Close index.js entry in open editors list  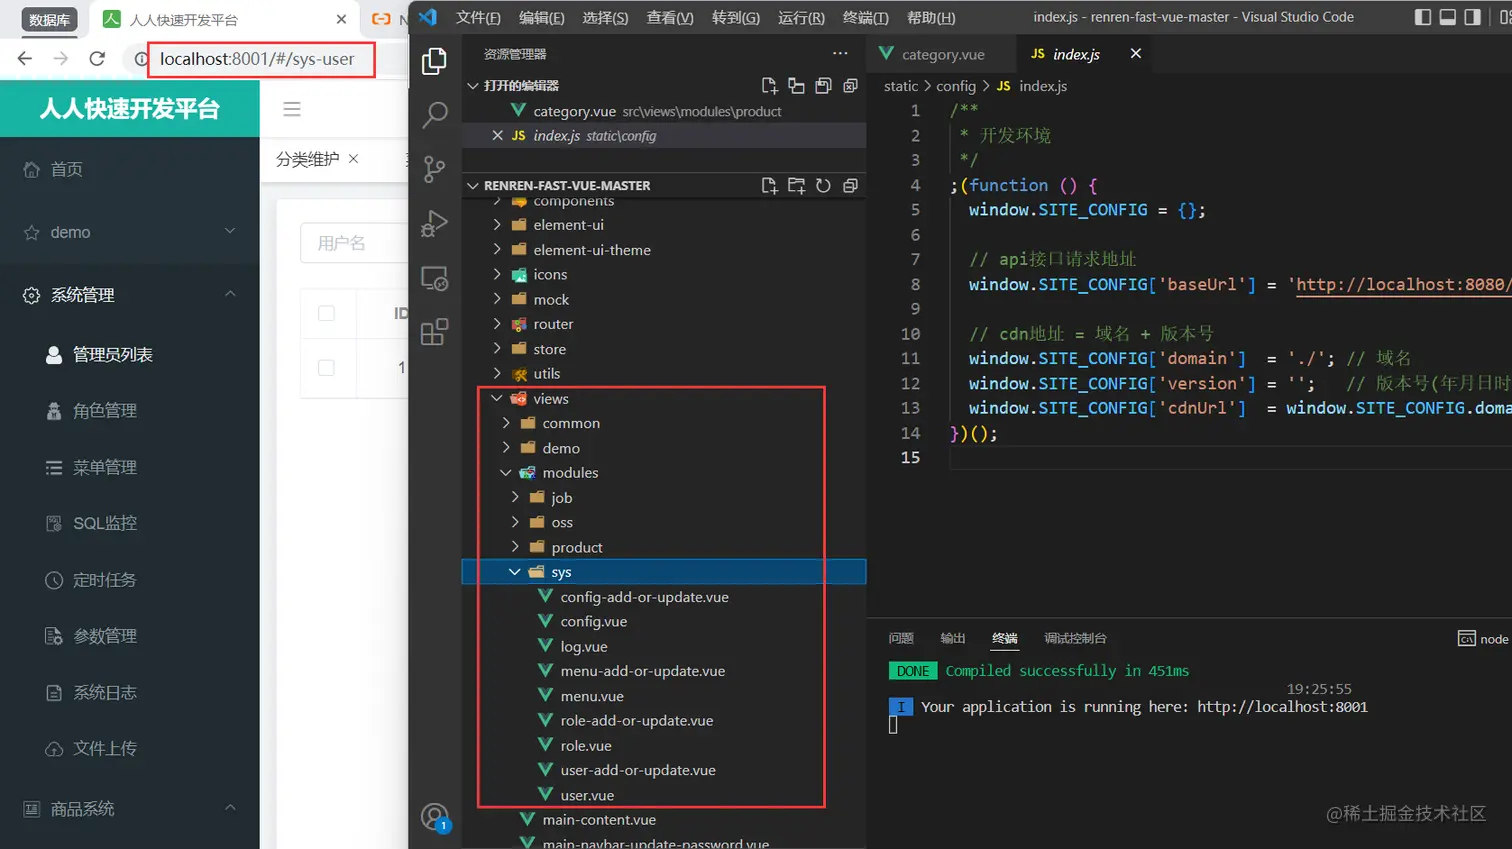[497, 136]
